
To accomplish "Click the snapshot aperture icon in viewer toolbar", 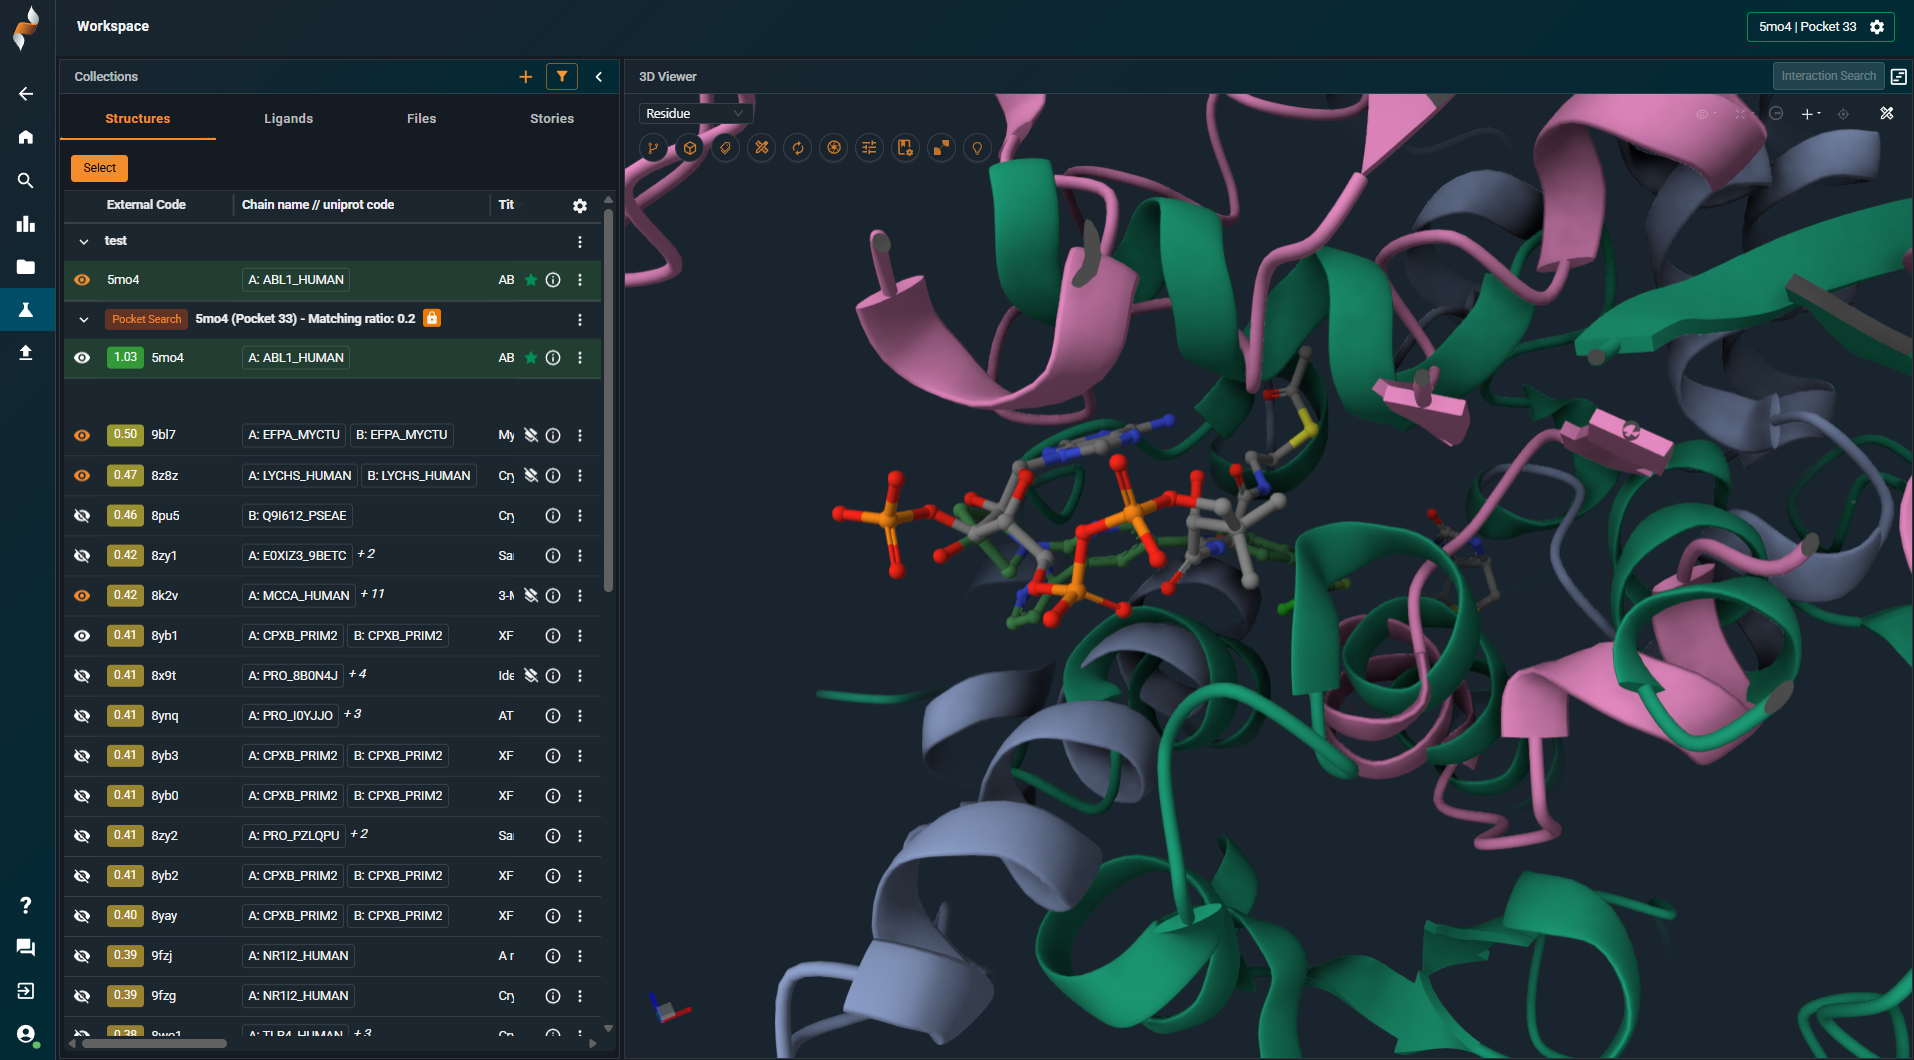I will 833,148.
